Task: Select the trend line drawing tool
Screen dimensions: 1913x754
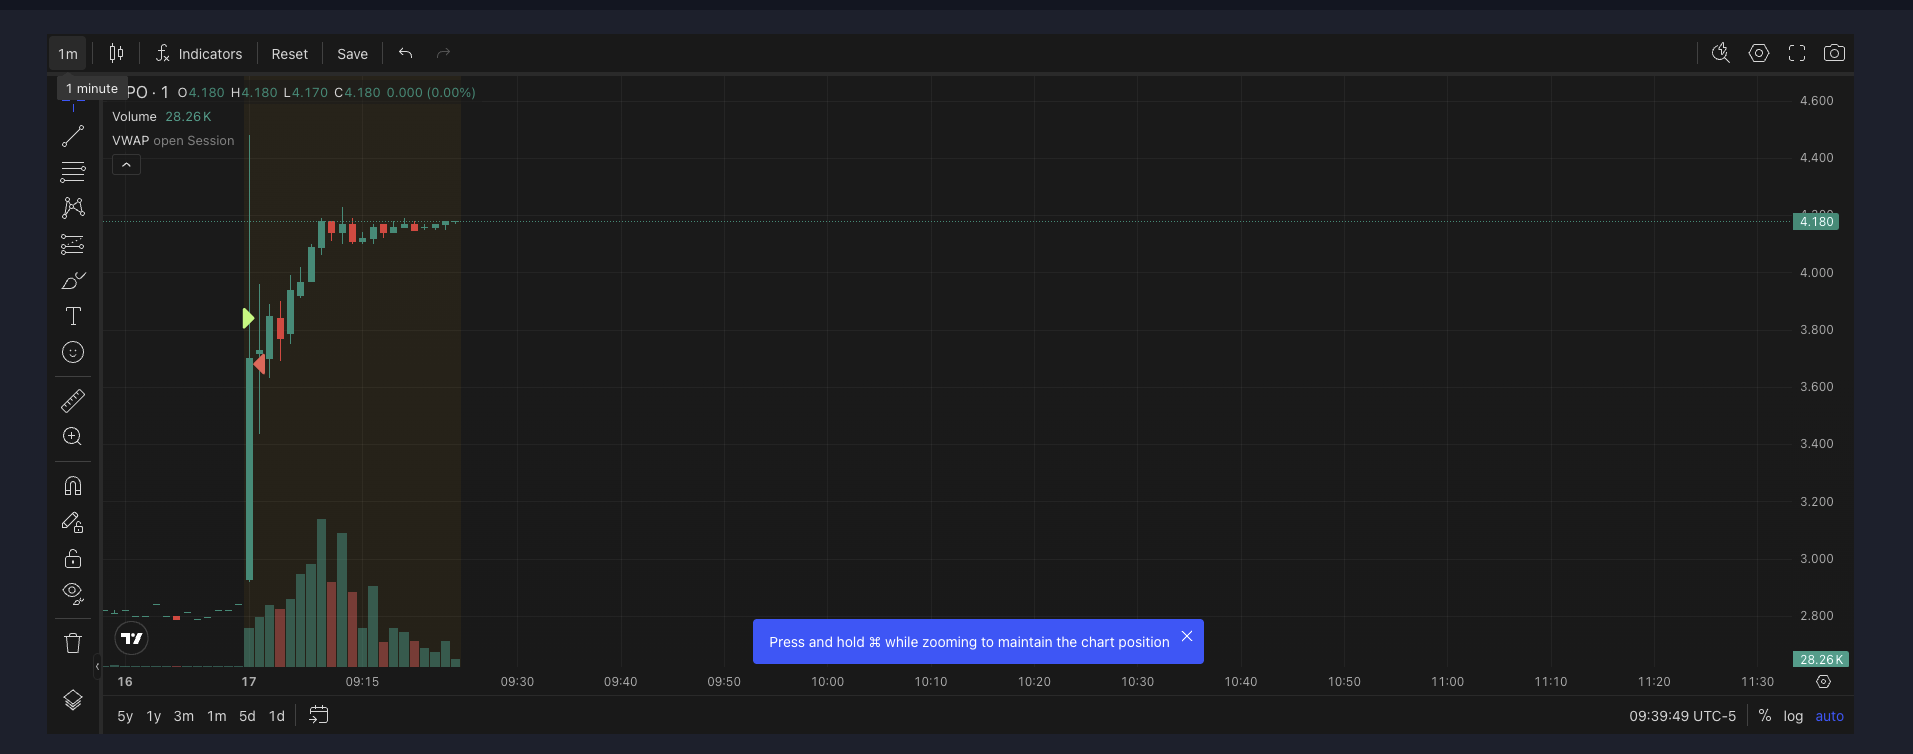Action: [73, 136]
